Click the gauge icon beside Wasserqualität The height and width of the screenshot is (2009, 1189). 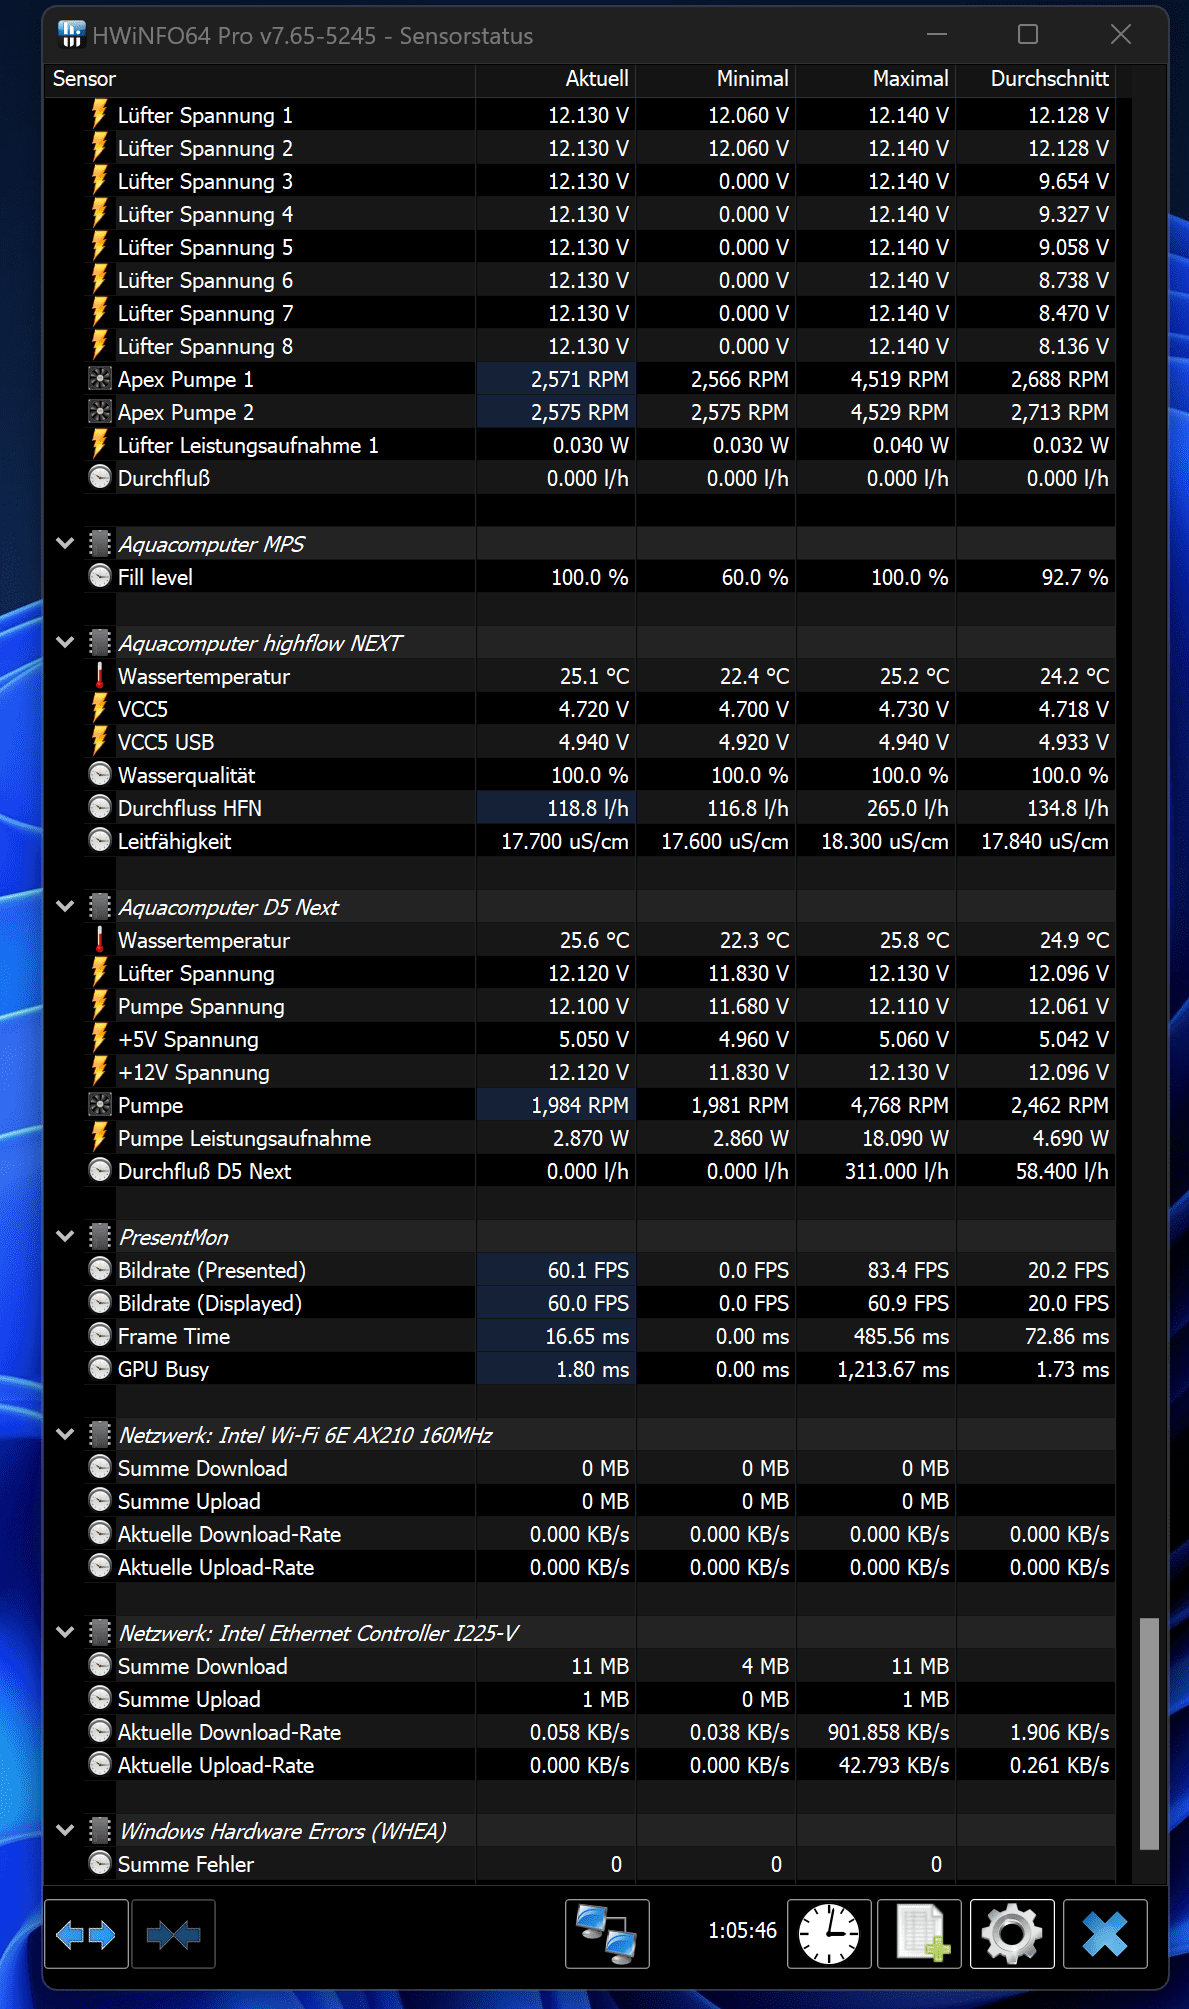tap(100, 775)
